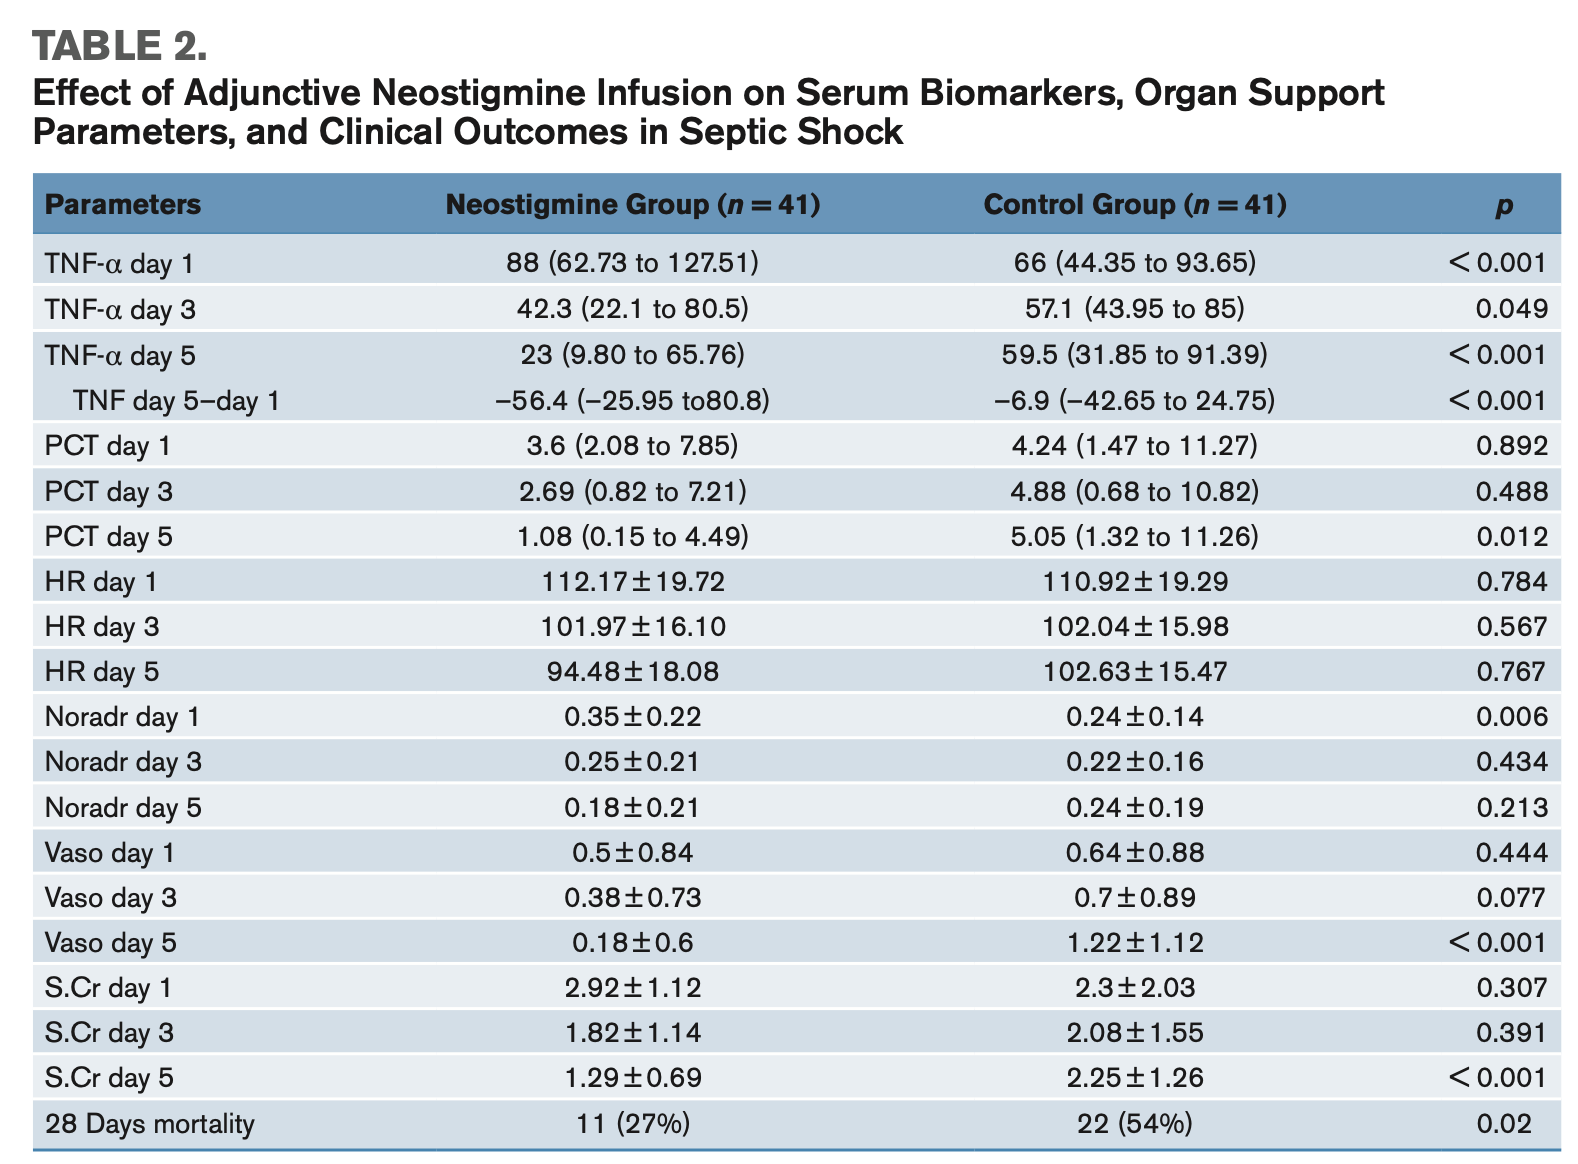The height and width of the screenshot is (1164, 1578).
Task: Click the TNF-α day 1 row label
Action: point(119,263)
